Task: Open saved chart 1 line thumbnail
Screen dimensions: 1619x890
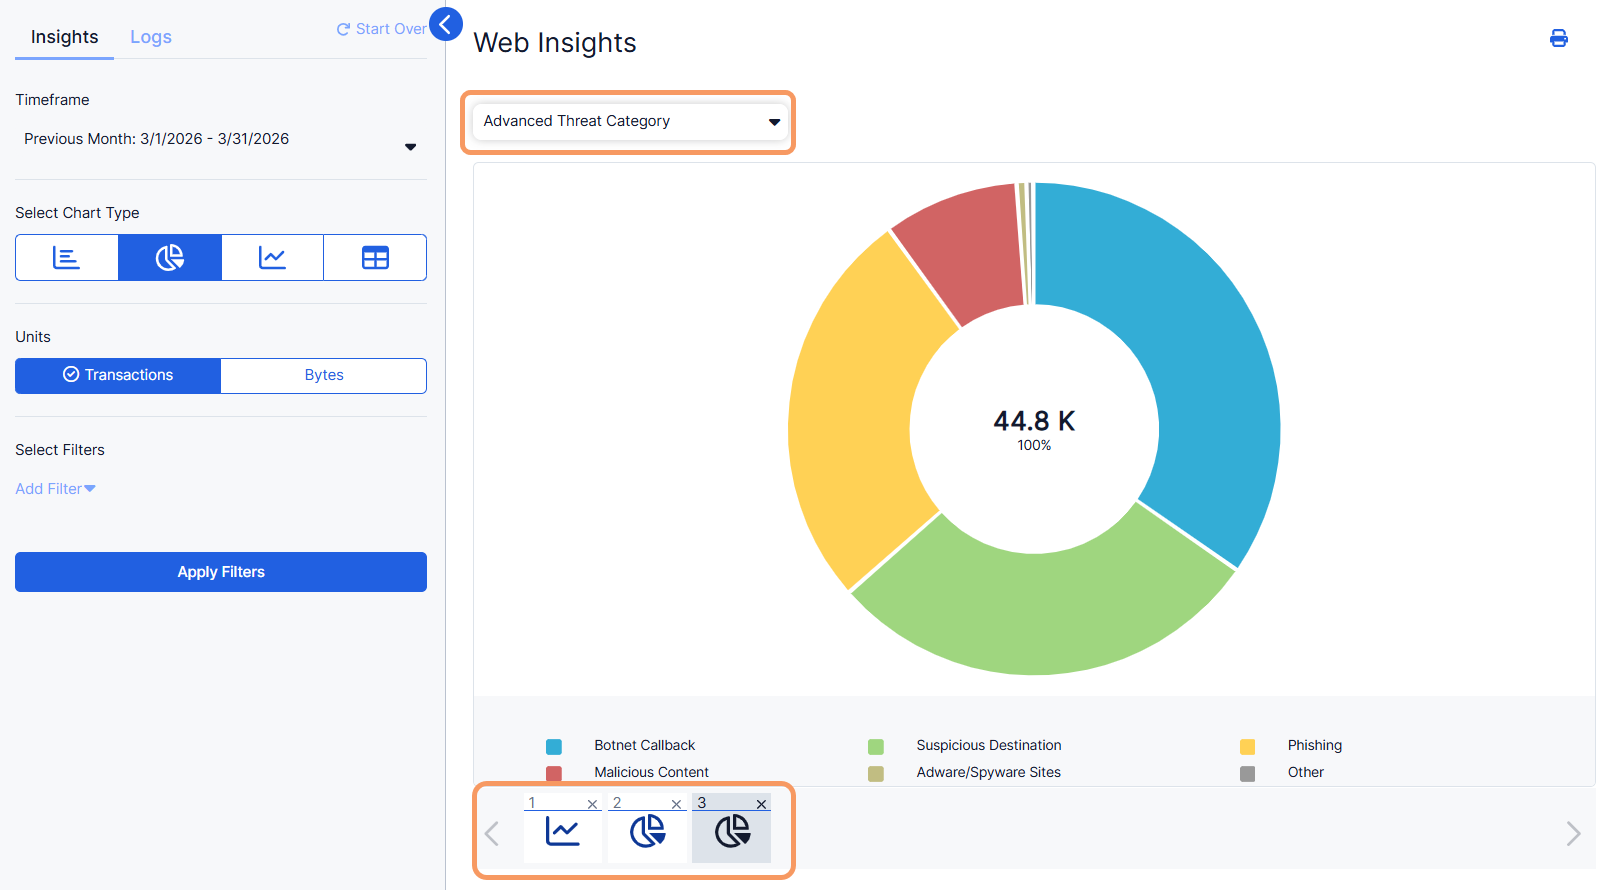Action: coord(563,831)
